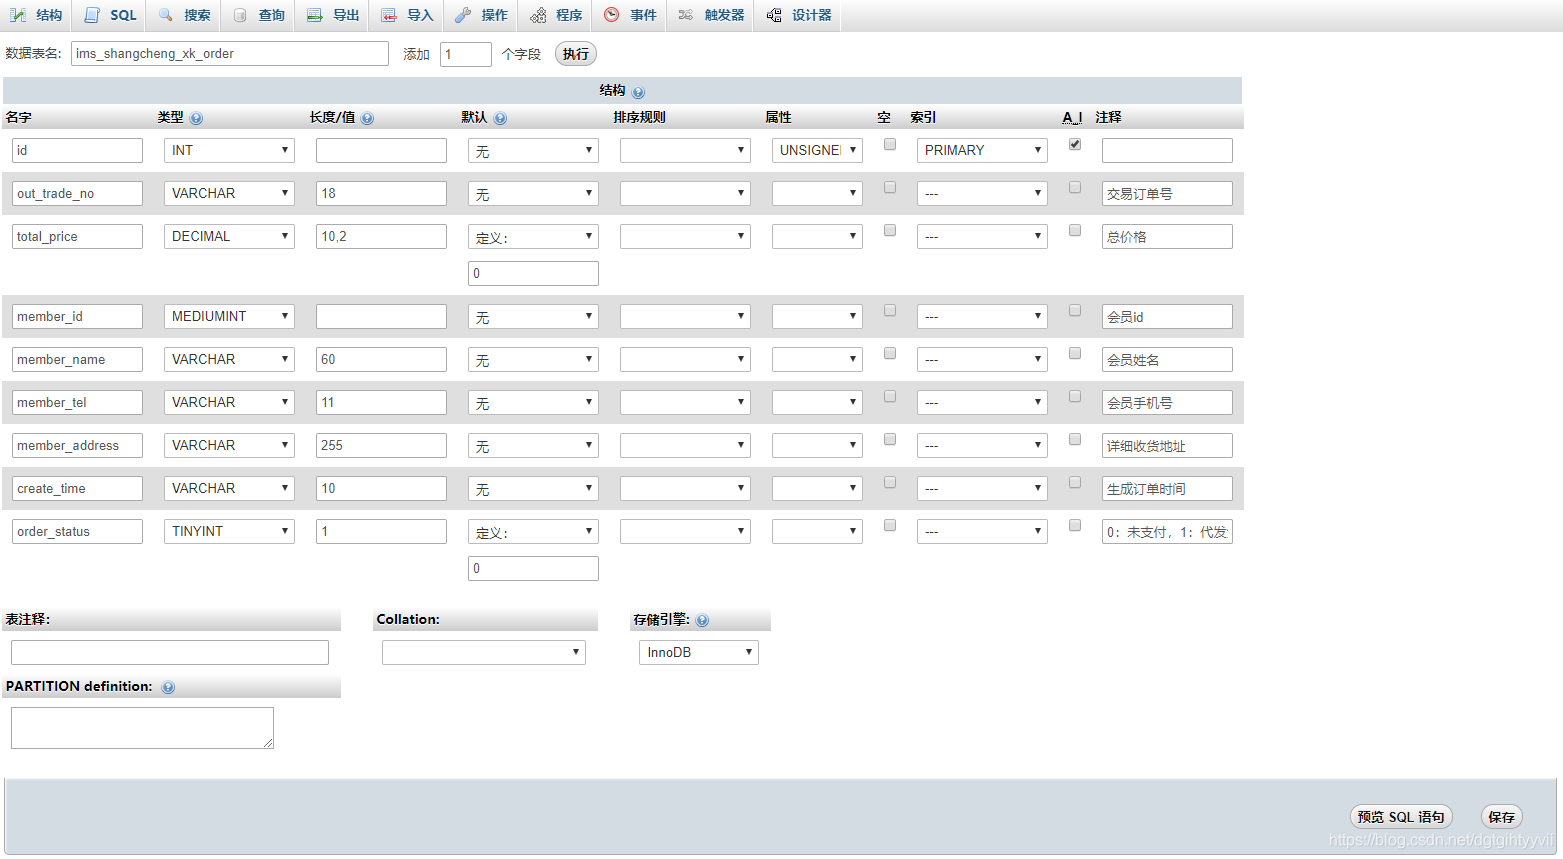Click help icon beside 长度/值 column
This screenshot has width=1563, height=859.
pyautogui.click(x=367, y=118)
